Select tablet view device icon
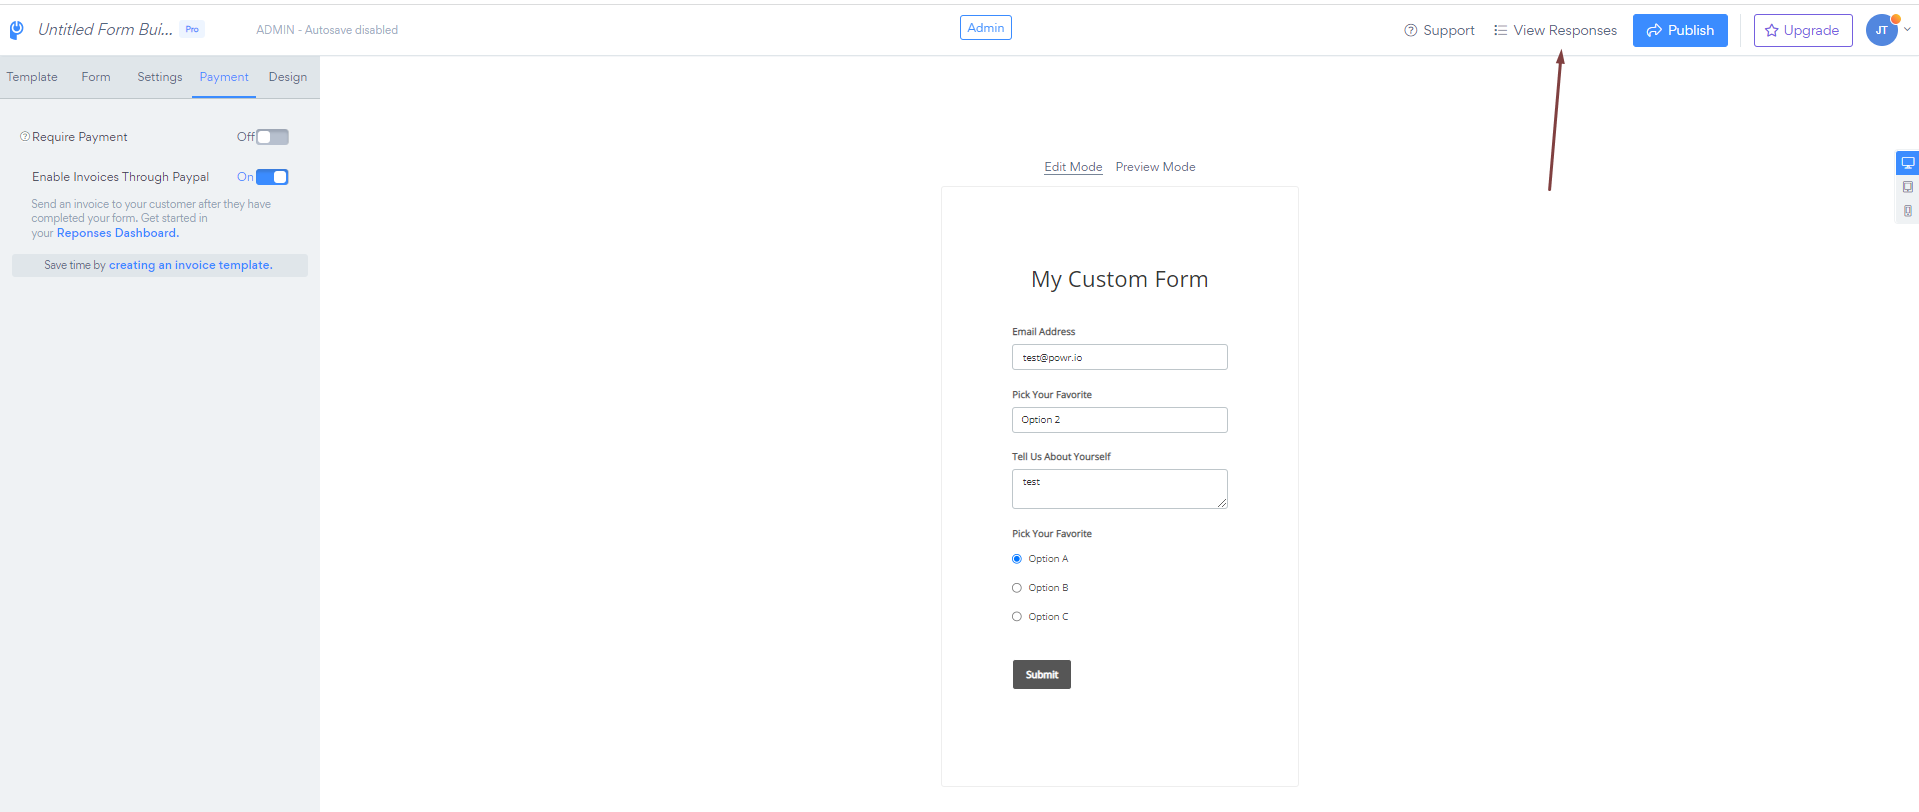1919x812 pixels. [x=1907, y=187]
